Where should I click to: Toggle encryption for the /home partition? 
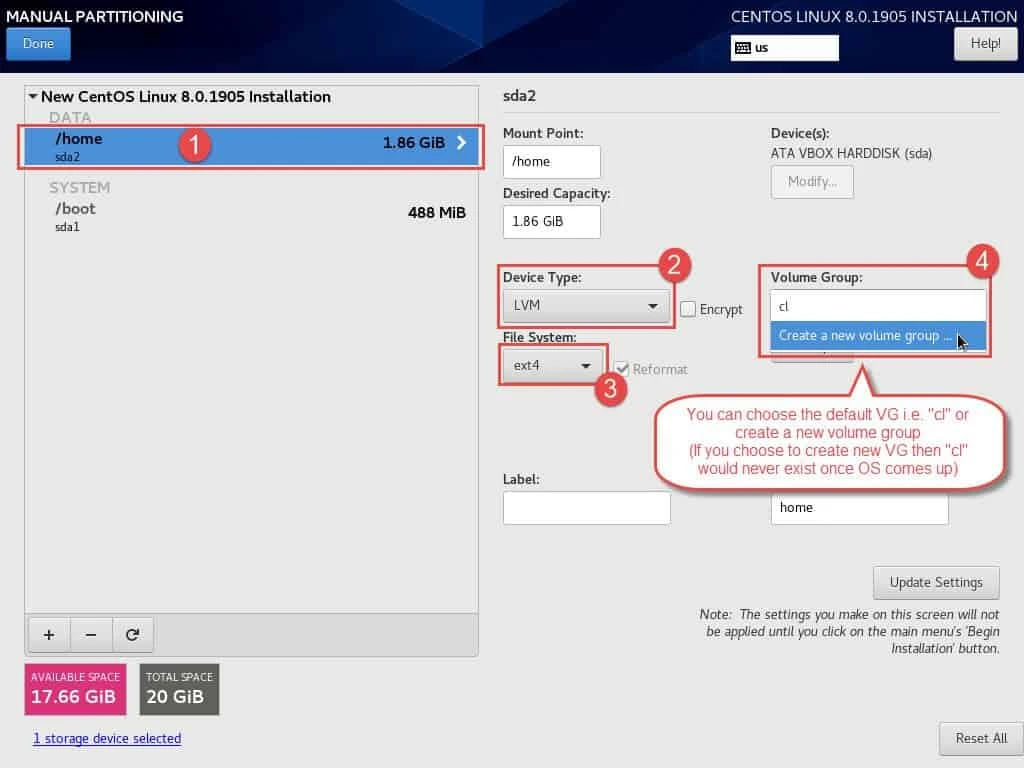pyautogui.click(x=688, y=309)
